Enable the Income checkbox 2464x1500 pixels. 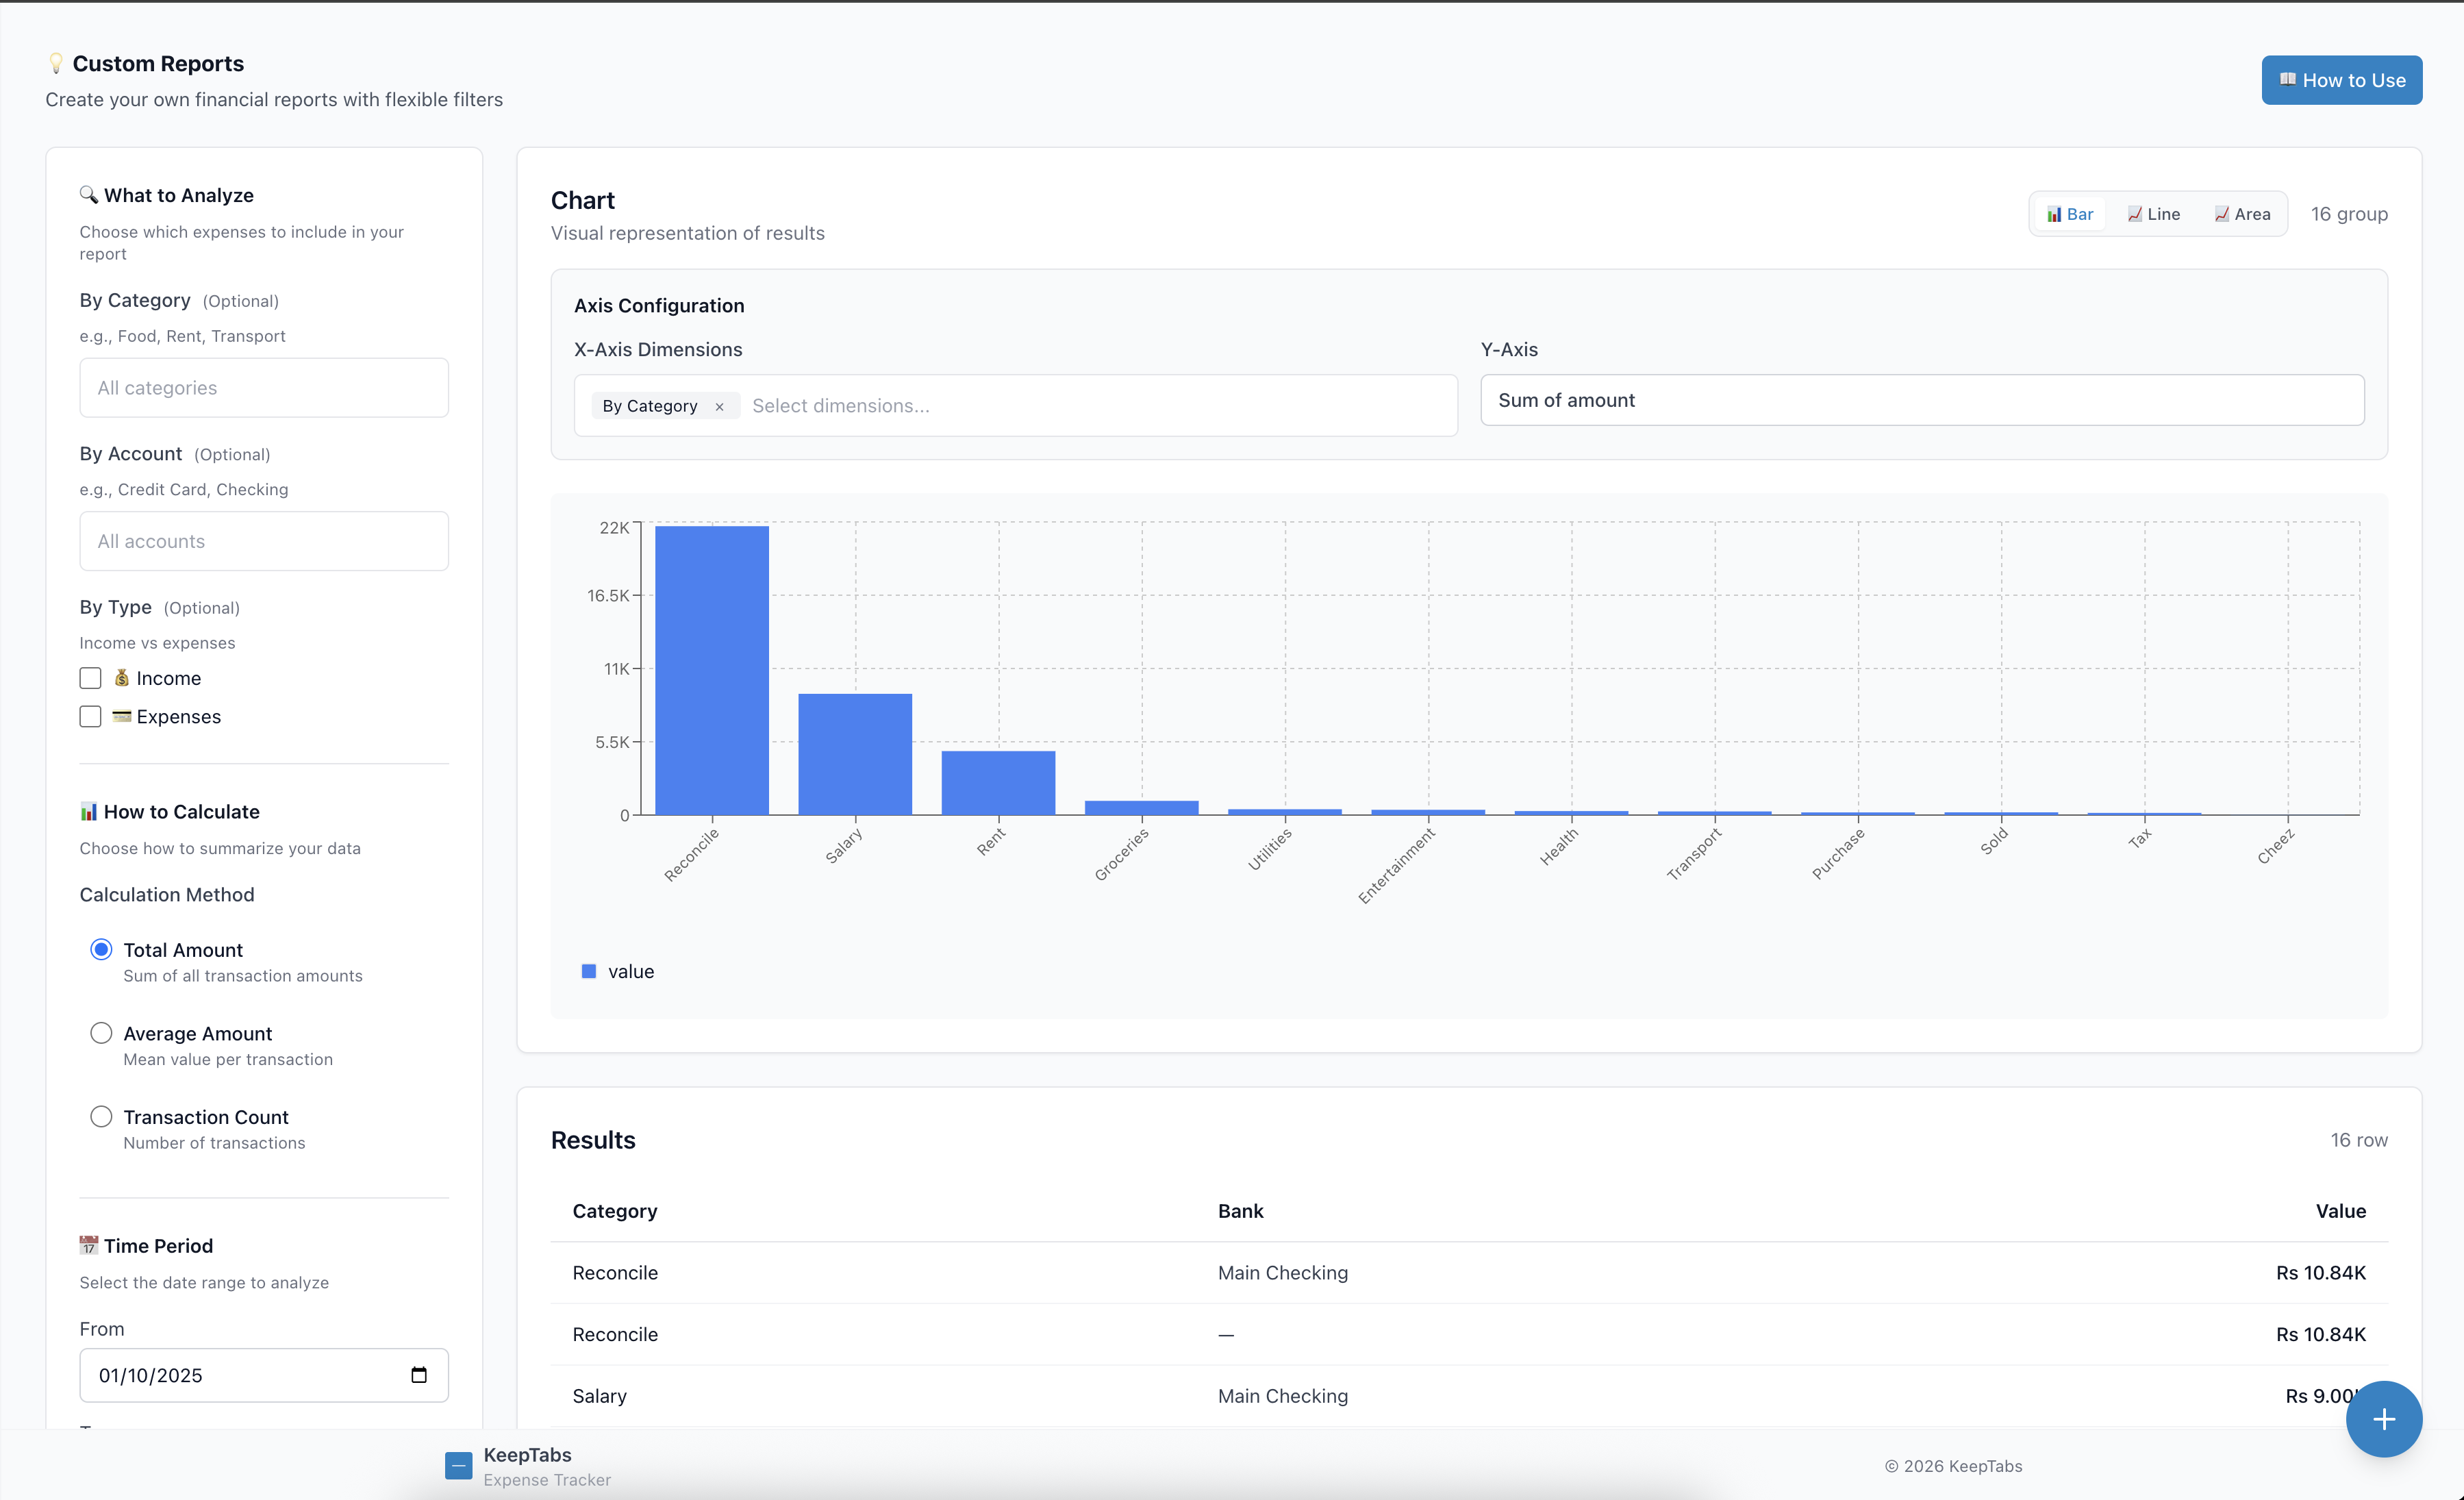click(x=90, y=678)
